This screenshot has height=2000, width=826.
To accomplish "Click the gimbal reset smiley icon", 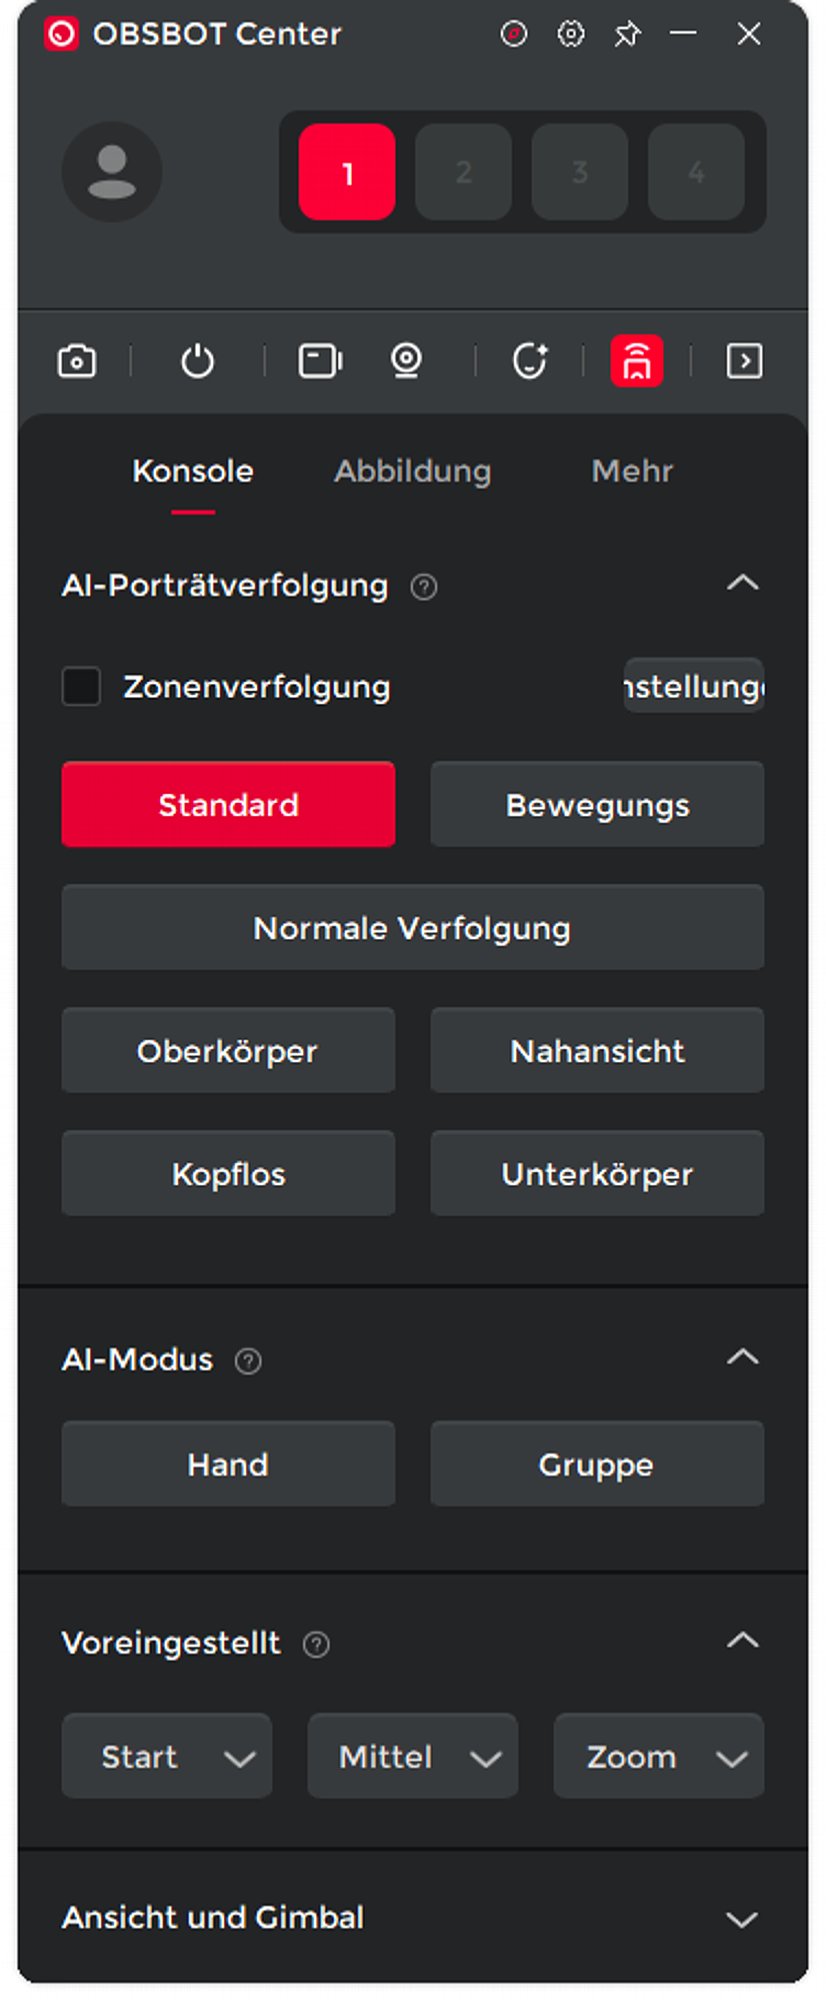I will pyautogui.click(x=530, y=361).
